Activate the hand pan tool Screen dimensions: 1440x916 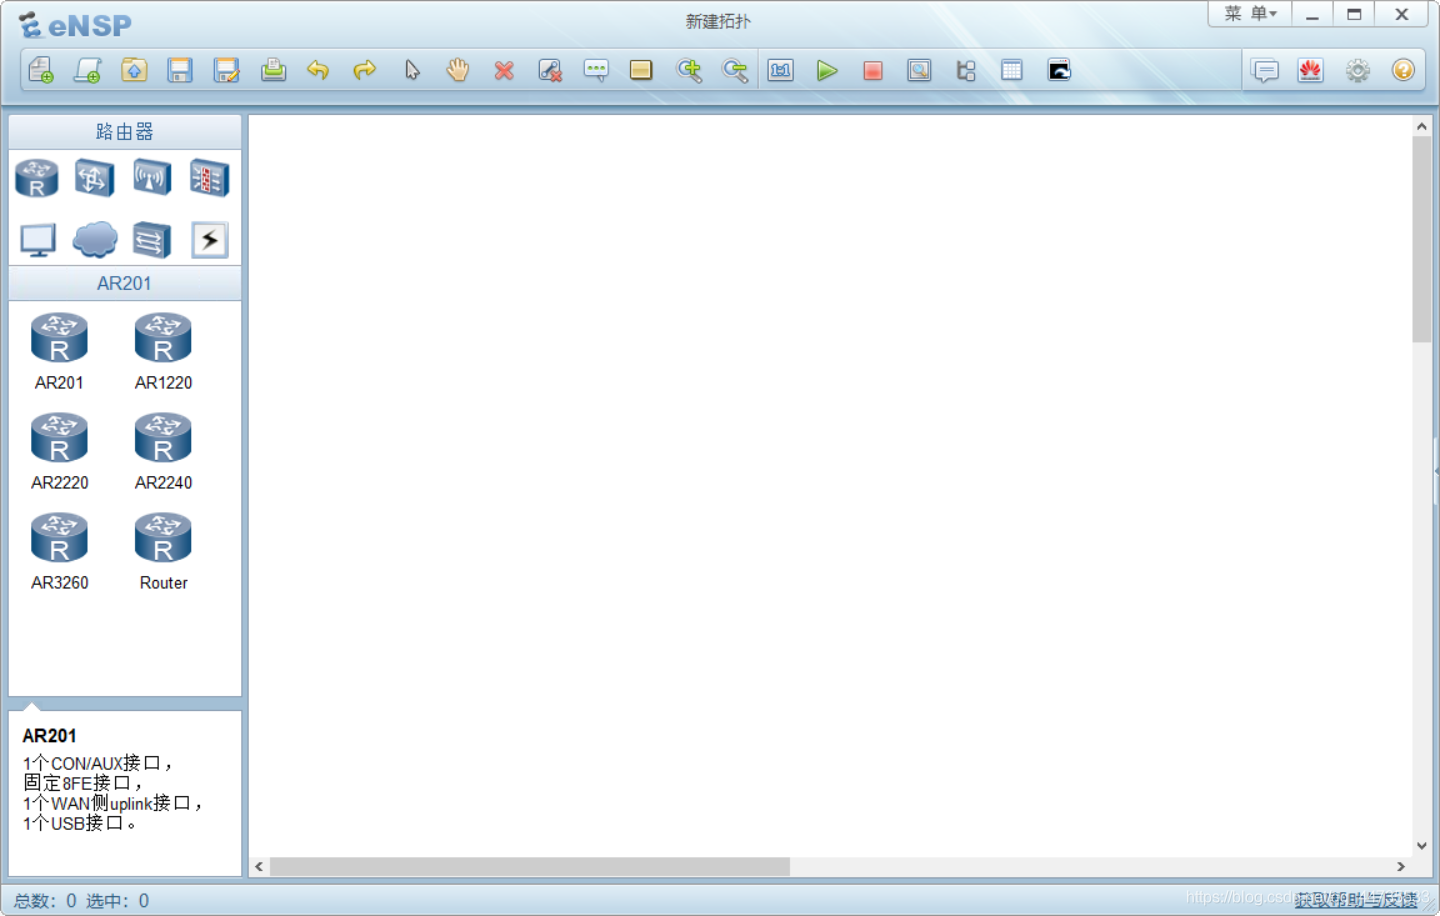458,70
